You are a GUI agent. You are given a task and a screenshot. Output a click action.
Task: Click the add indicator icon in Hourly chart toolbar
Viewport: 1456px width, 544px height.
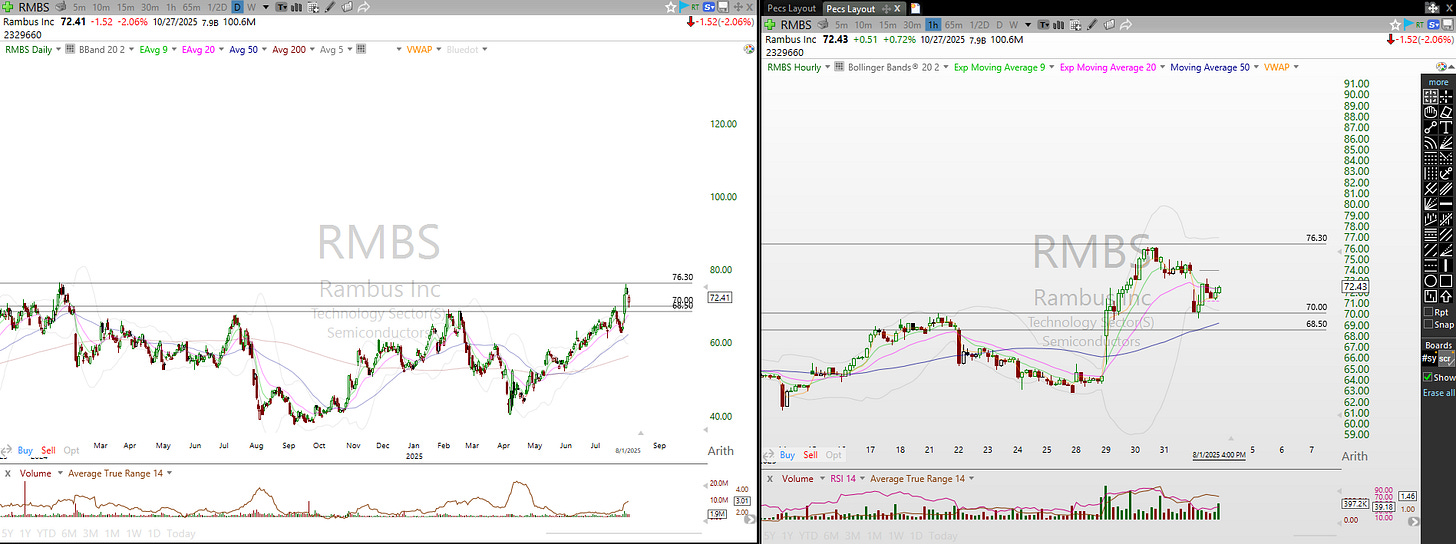tap(1076, 25)
